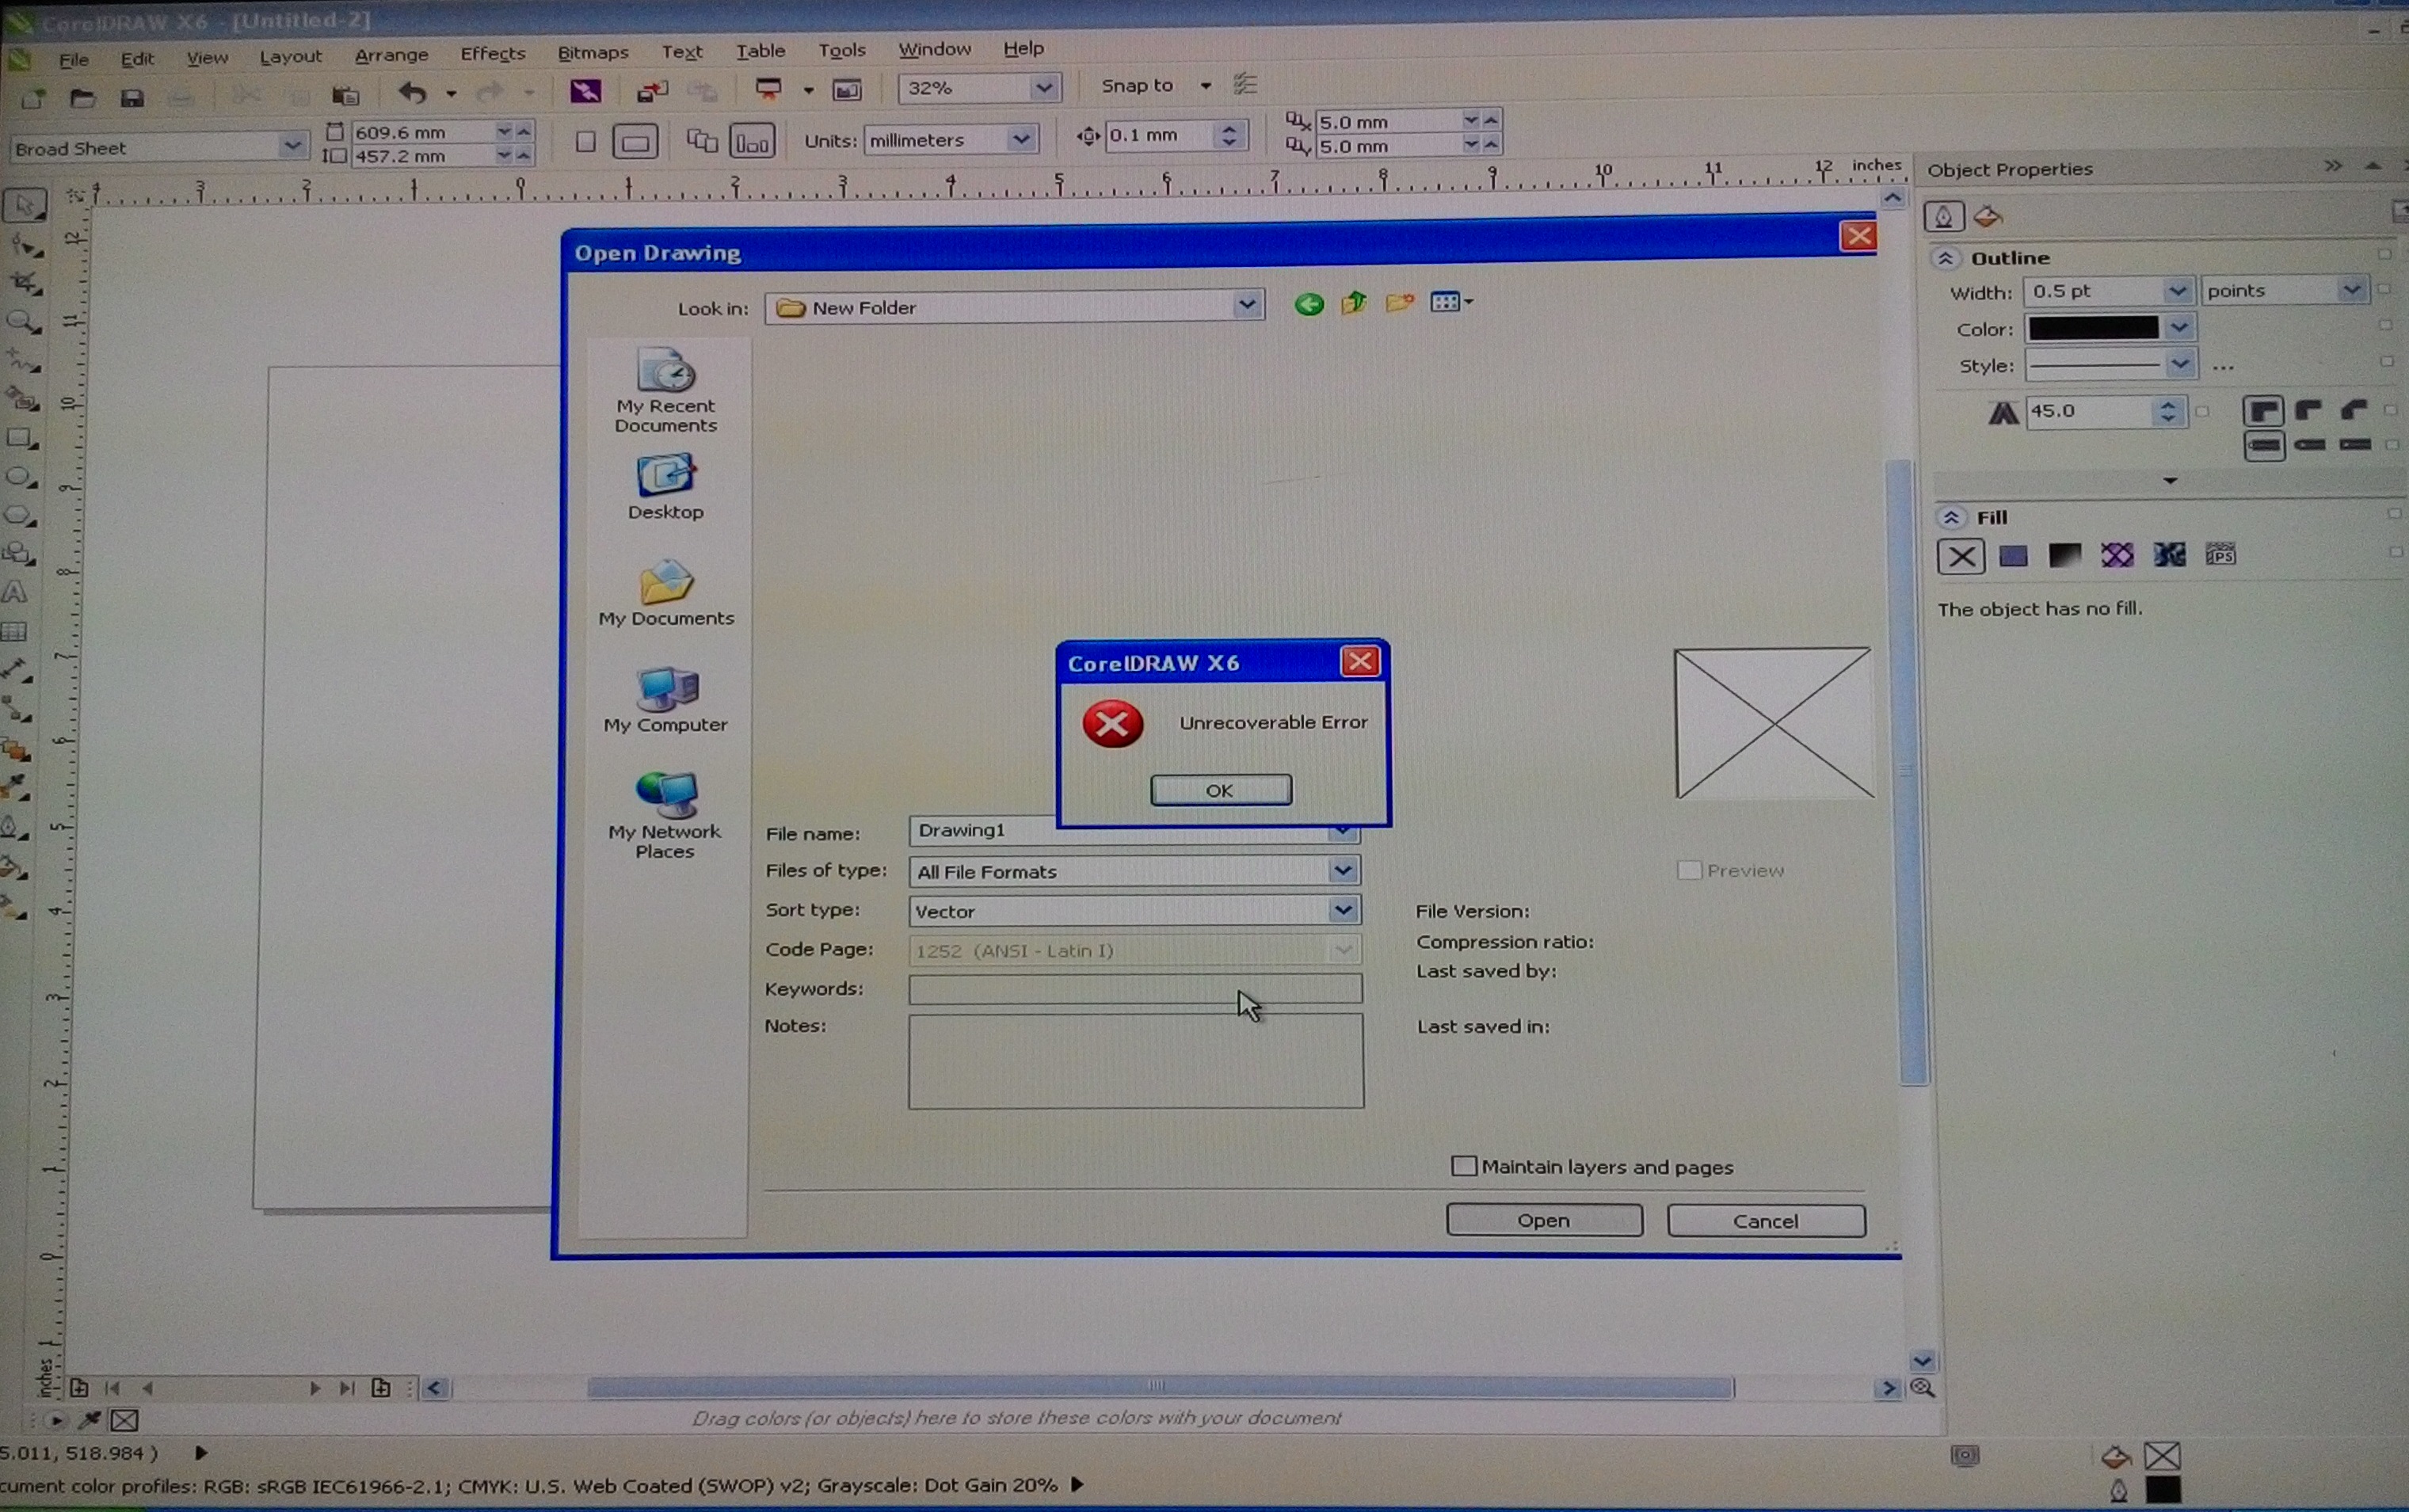The image size is (2409, 1512).
Task: Select the Fountain Fill icon
Action: (x=2064, y=556)
